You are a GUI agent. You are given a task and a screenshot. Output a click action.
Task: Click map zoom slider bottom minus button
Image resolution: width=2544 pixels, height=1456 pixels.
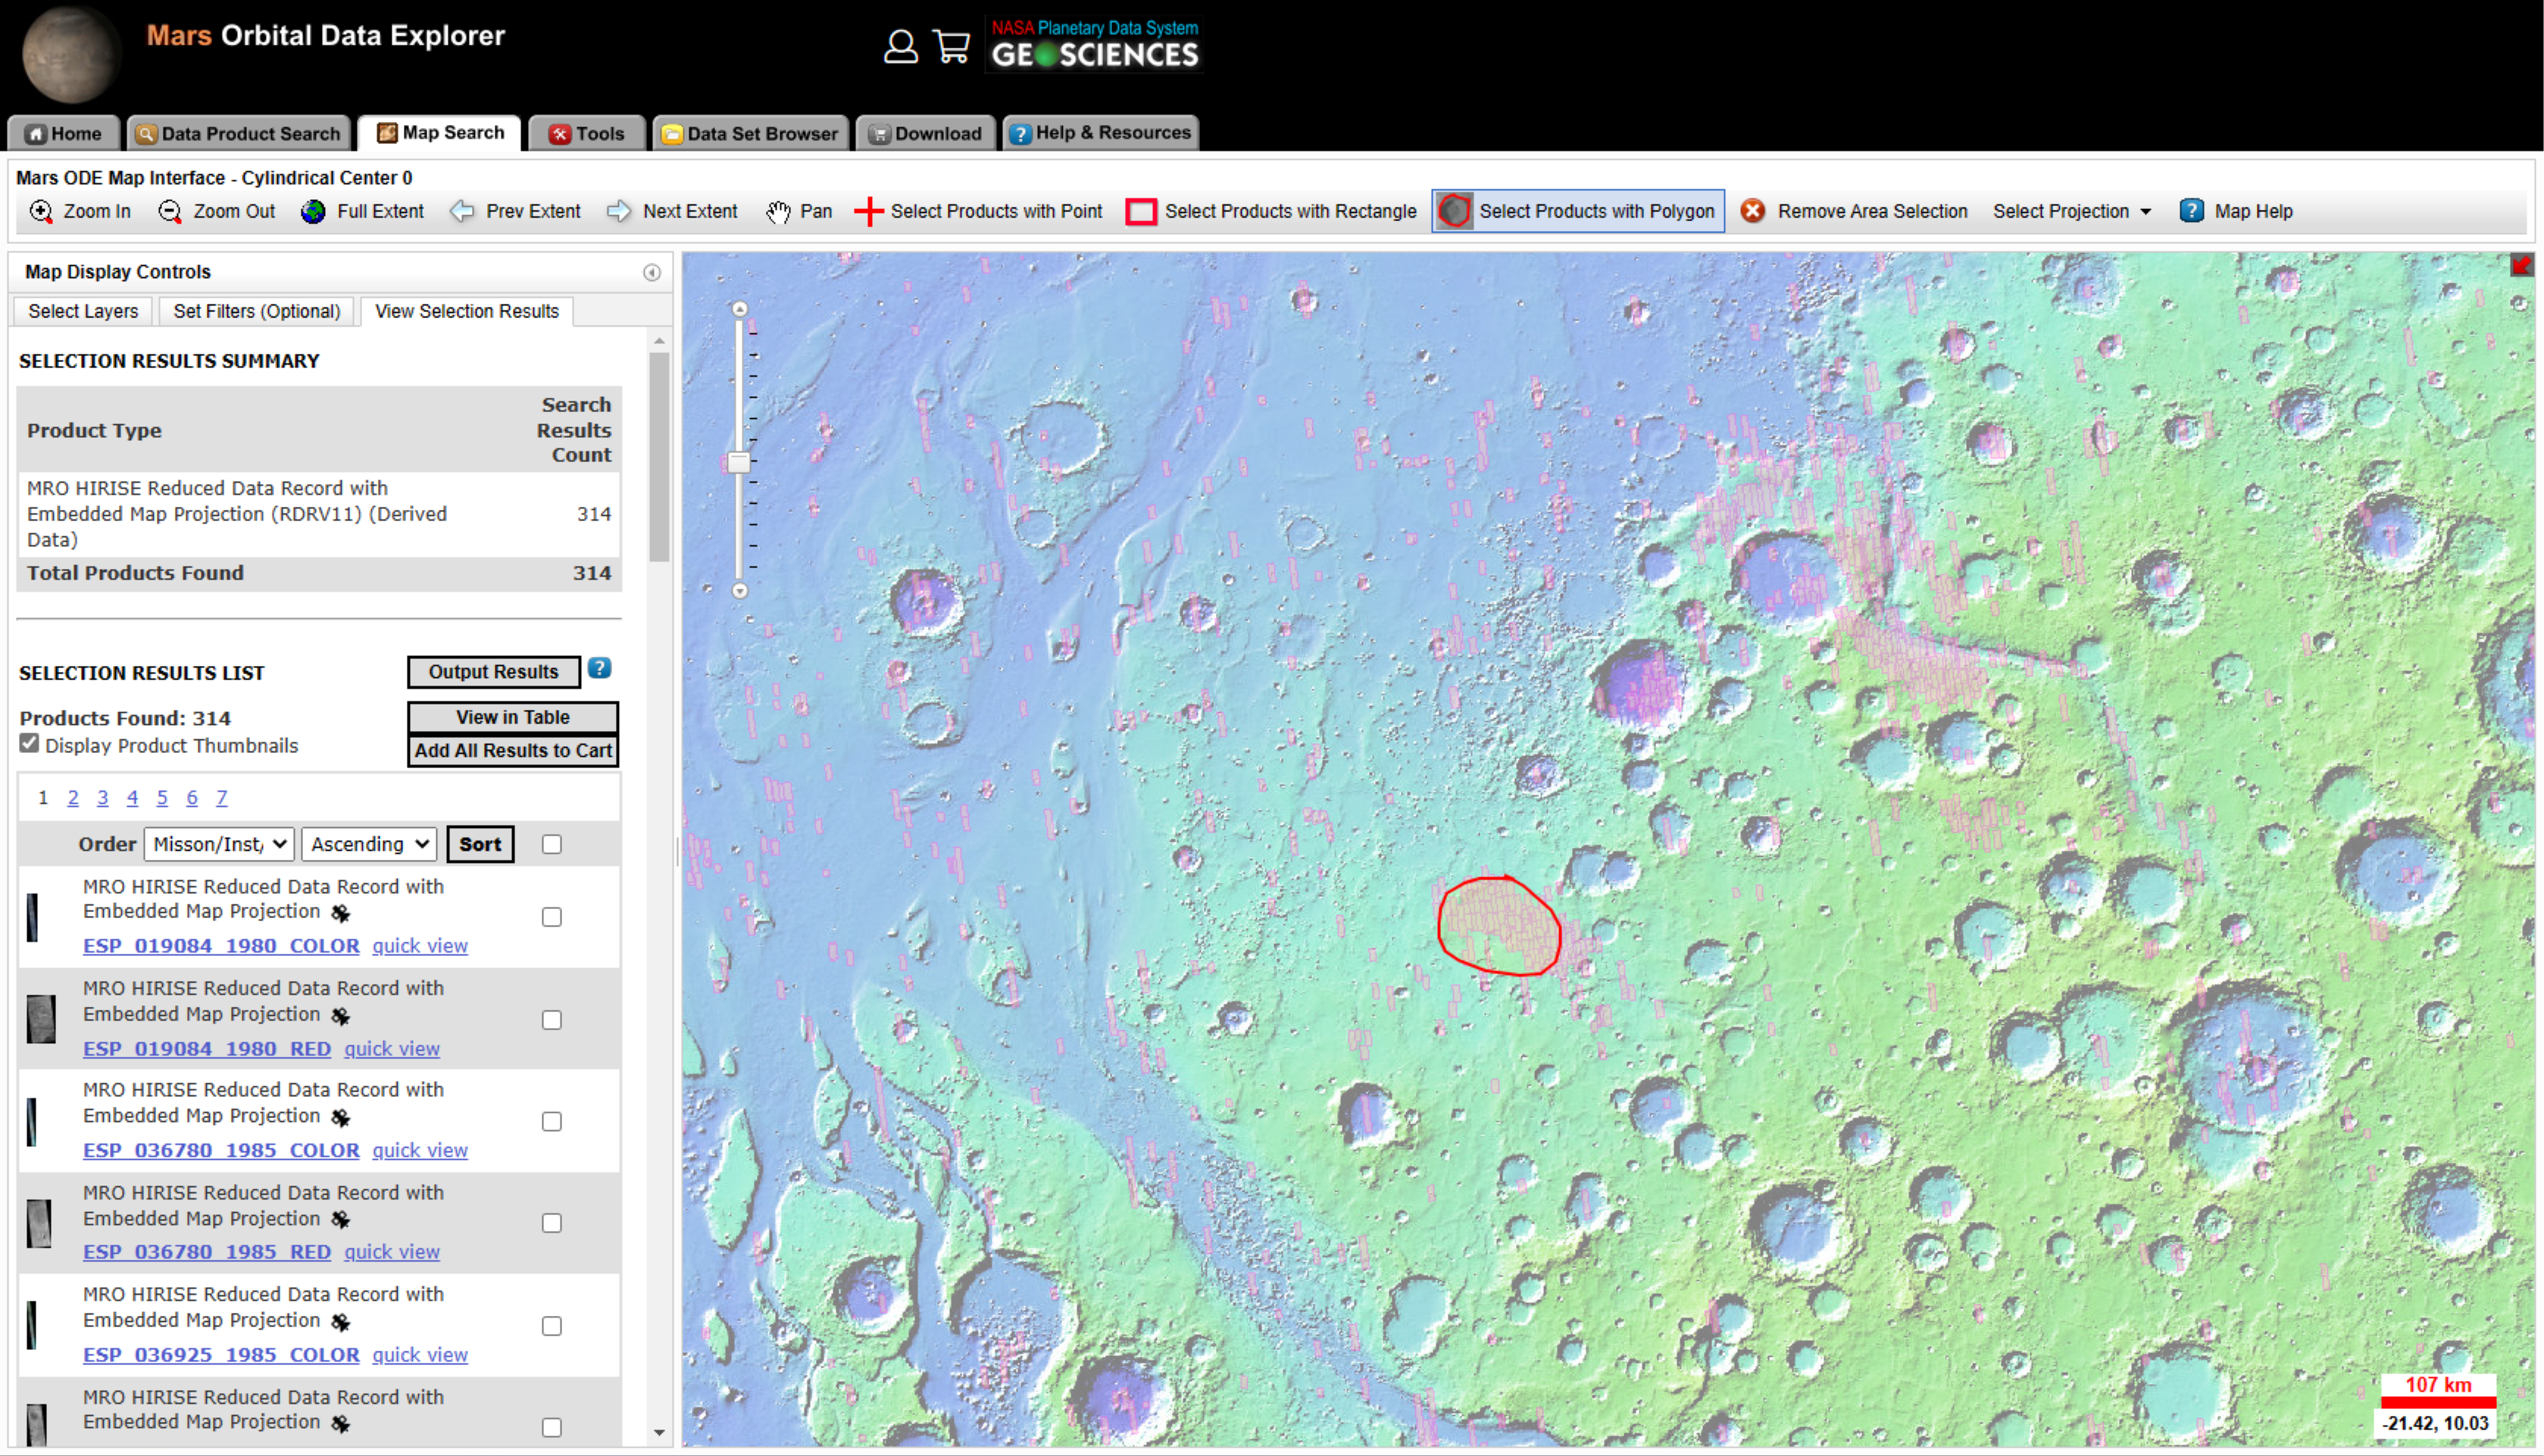[739, 590]
